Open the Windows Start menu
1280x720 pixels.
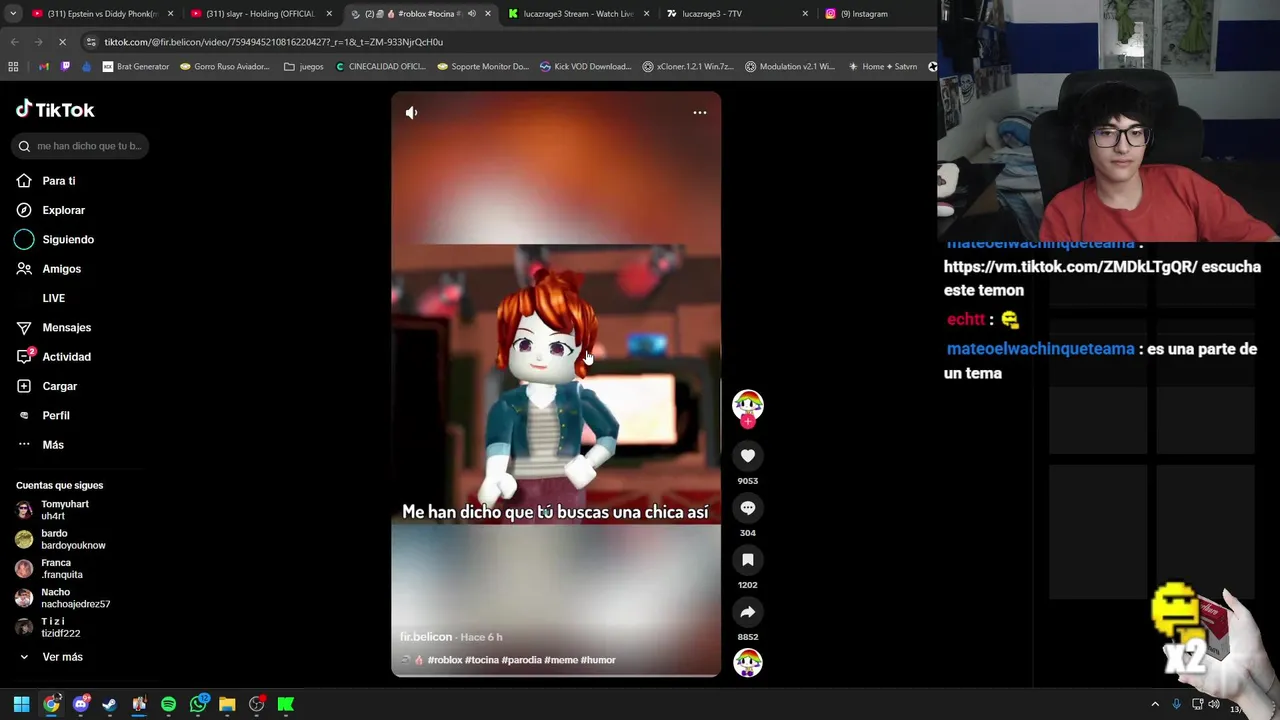pyautogui.click(x=21, y=704)
